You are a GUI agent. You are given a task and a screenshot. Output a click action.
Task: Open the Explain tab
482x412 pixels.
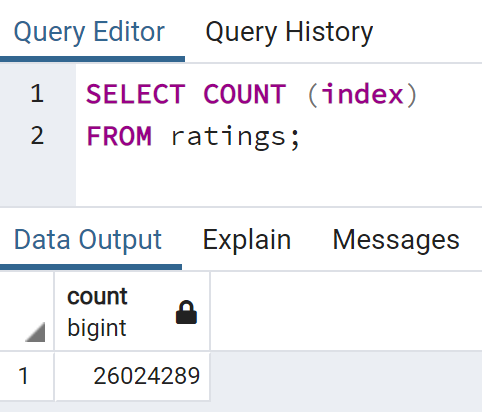[247, 240]
